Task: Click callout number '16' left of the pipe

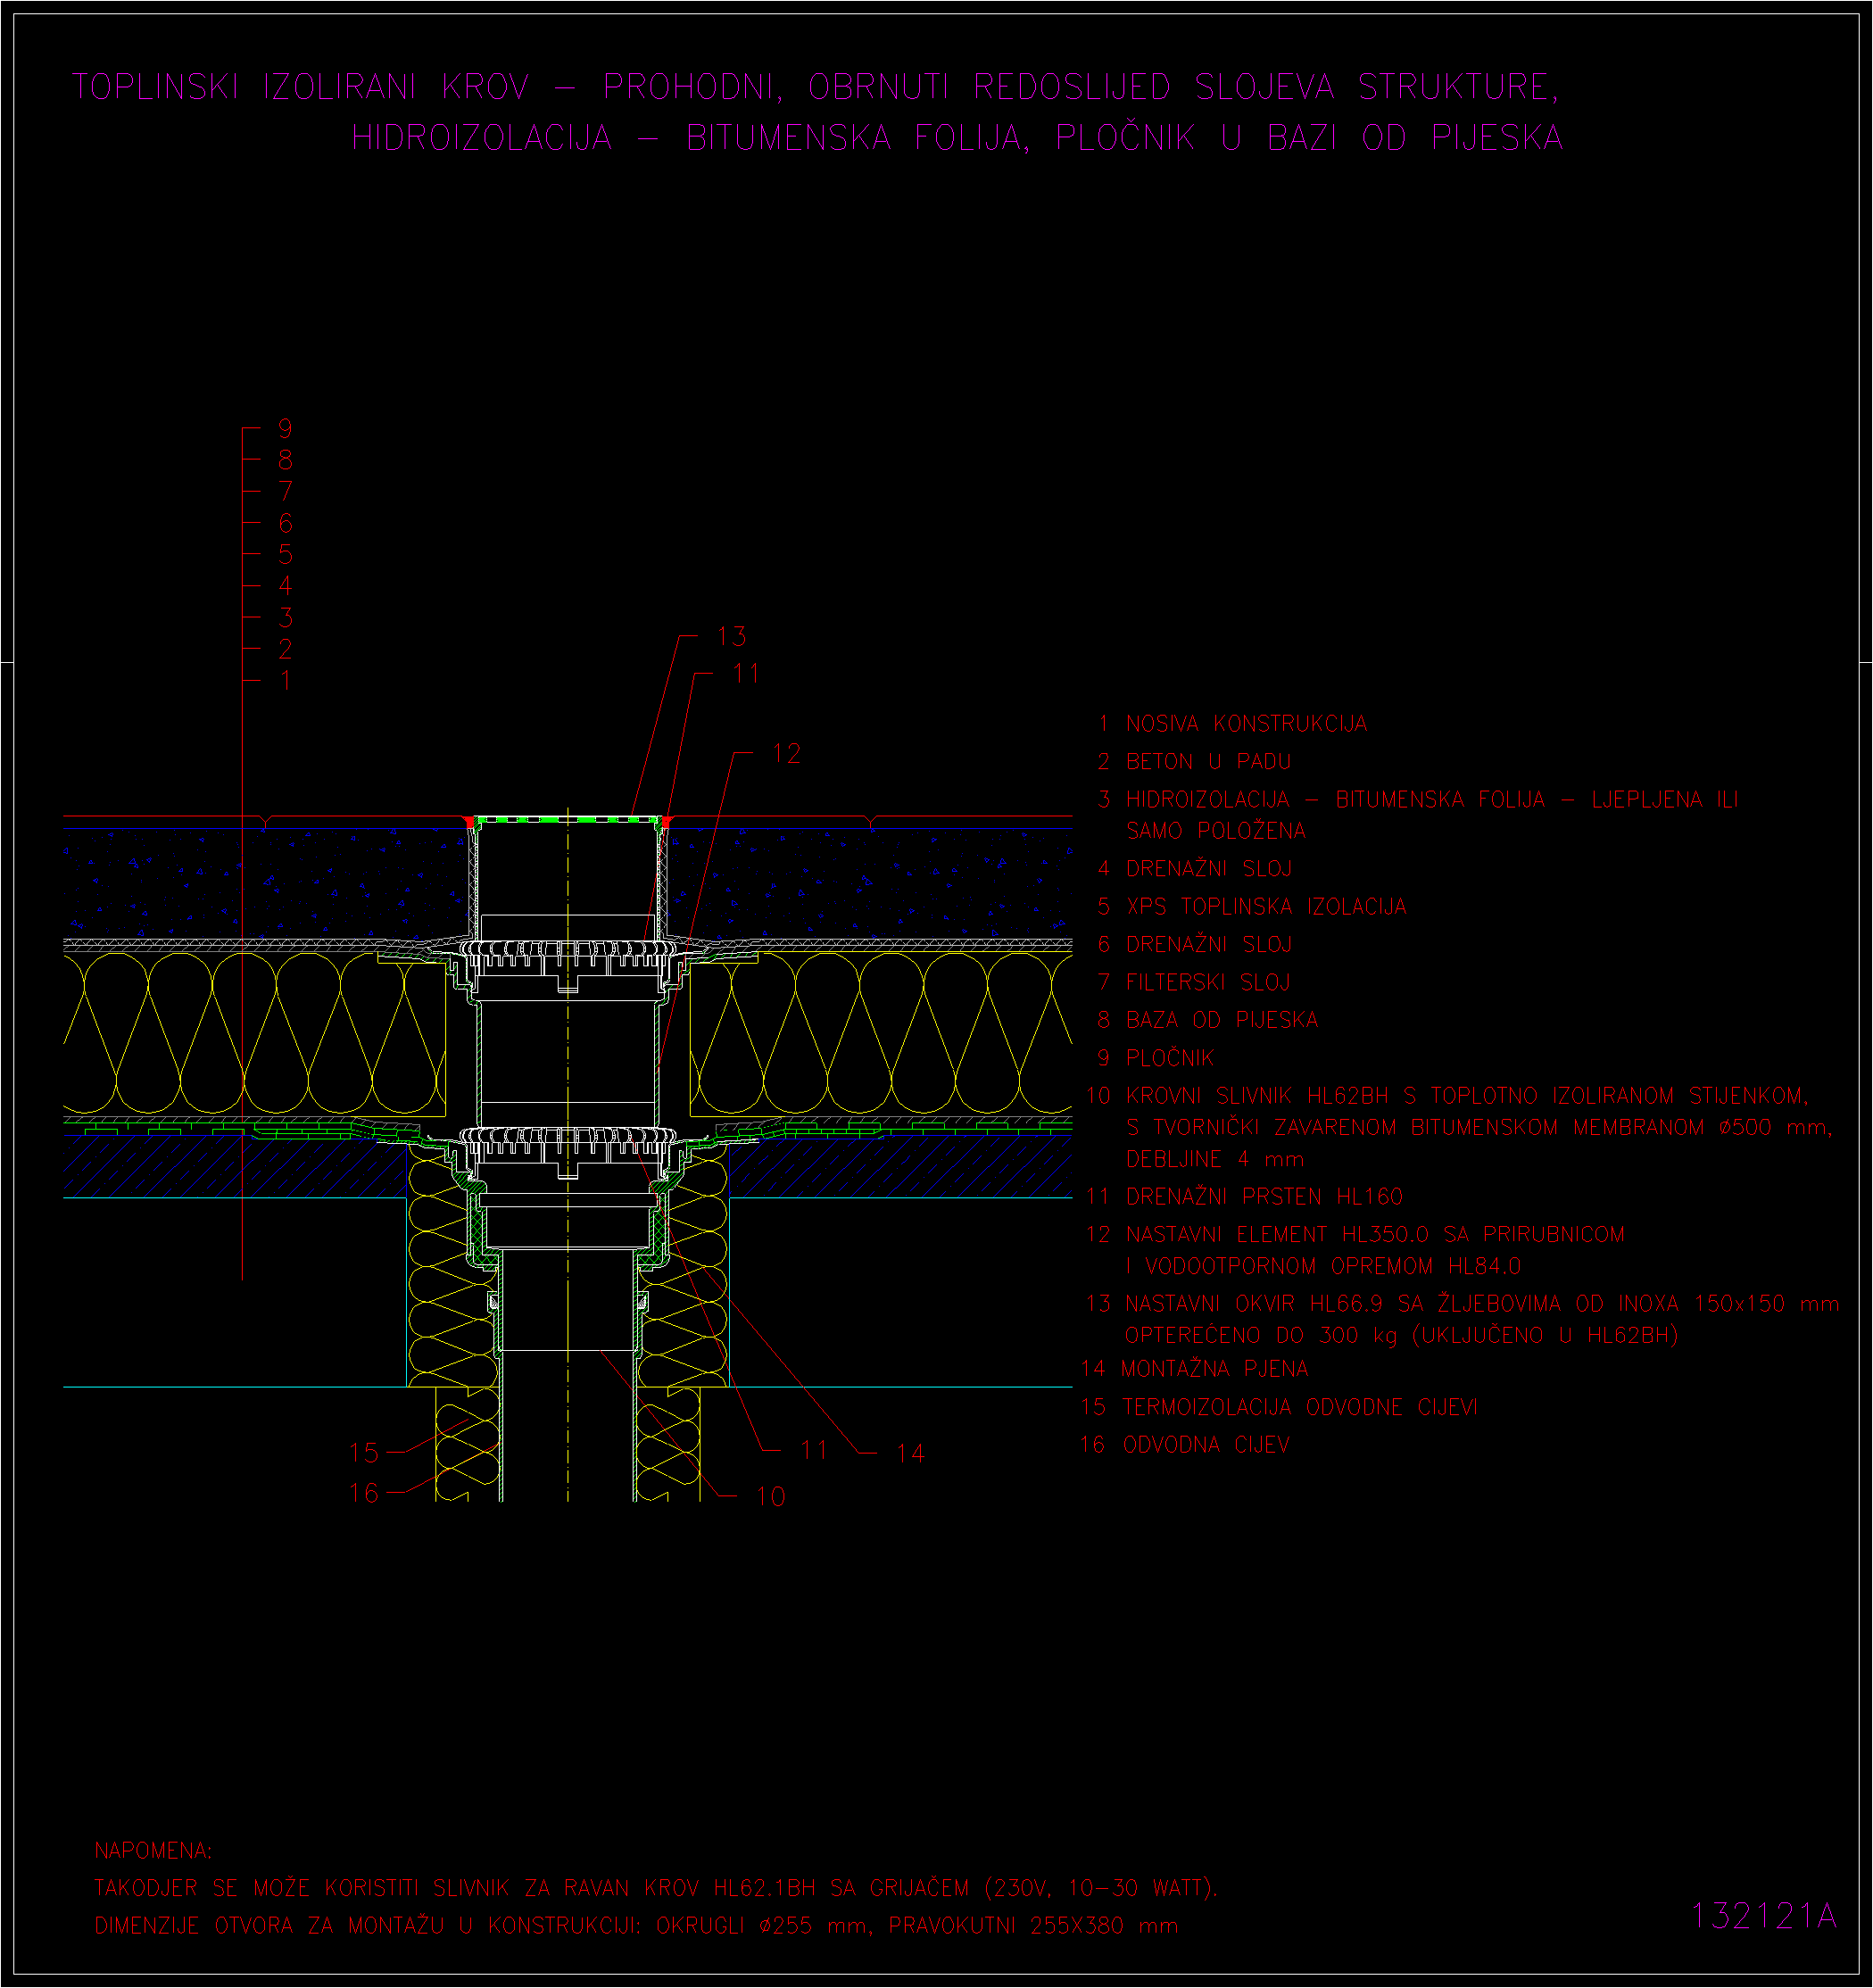Action: coord(364,1494)
